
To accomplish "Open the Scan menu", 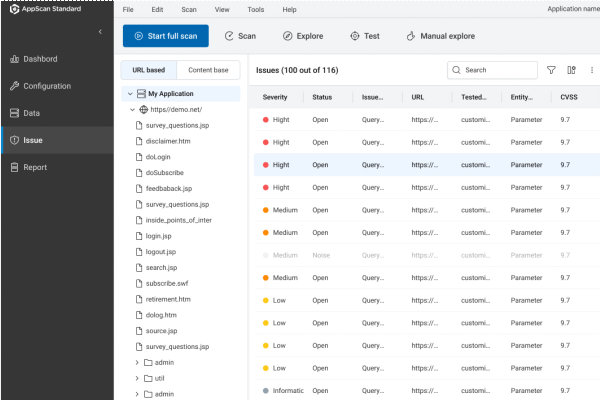I will (x=188, y=9).
